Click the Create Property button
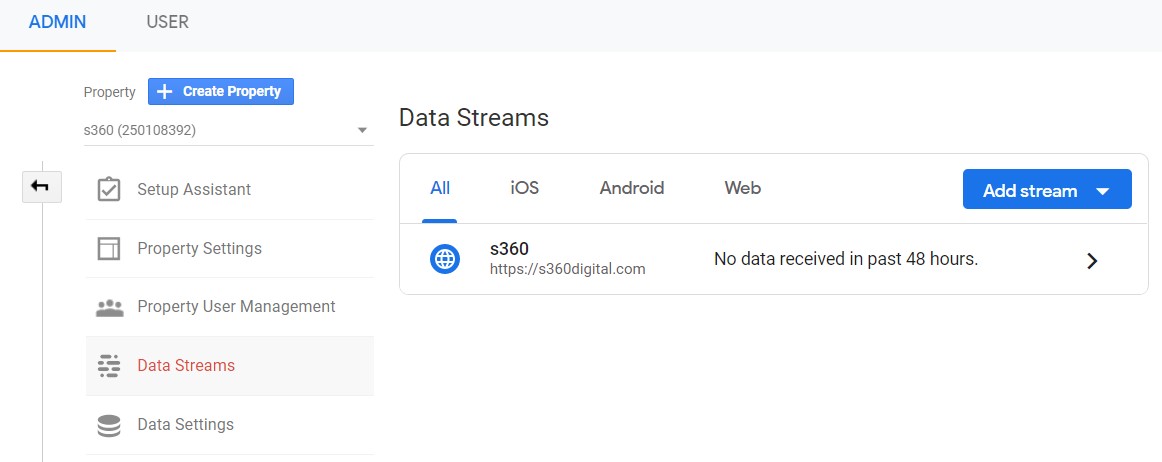 pyautogui.click(x=221, y=91)
